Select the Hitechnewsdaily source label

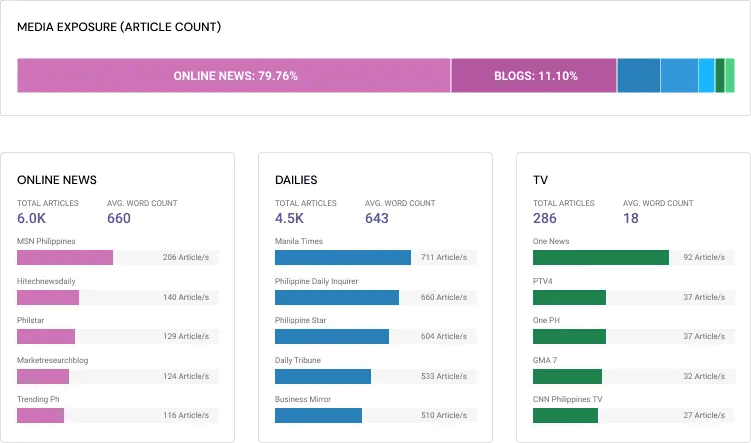(x=47, y=281)
